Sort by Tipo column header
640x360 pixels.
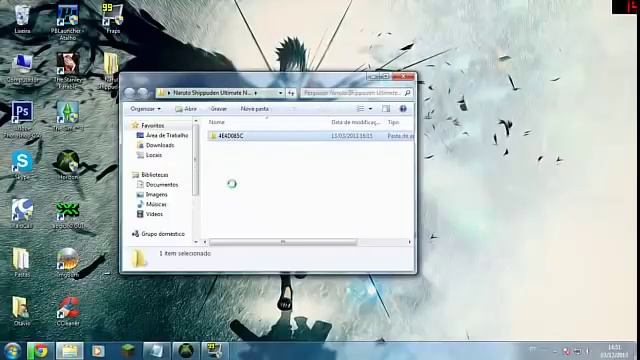[x=393, y=122]
